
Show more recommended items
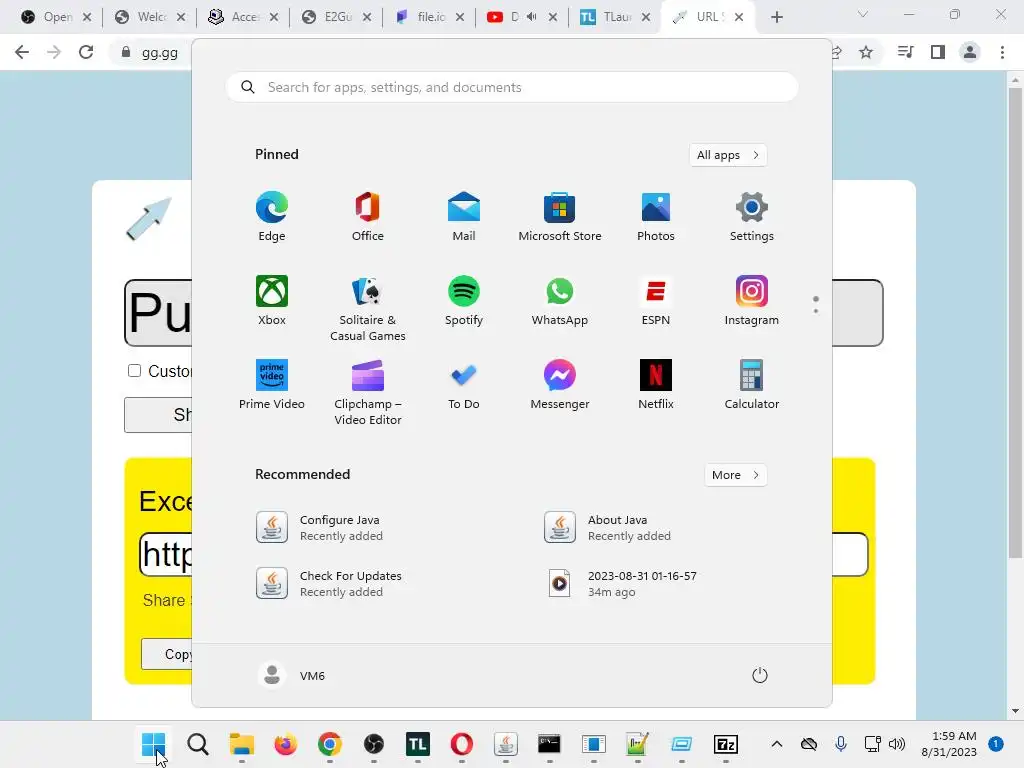point(735,475)
